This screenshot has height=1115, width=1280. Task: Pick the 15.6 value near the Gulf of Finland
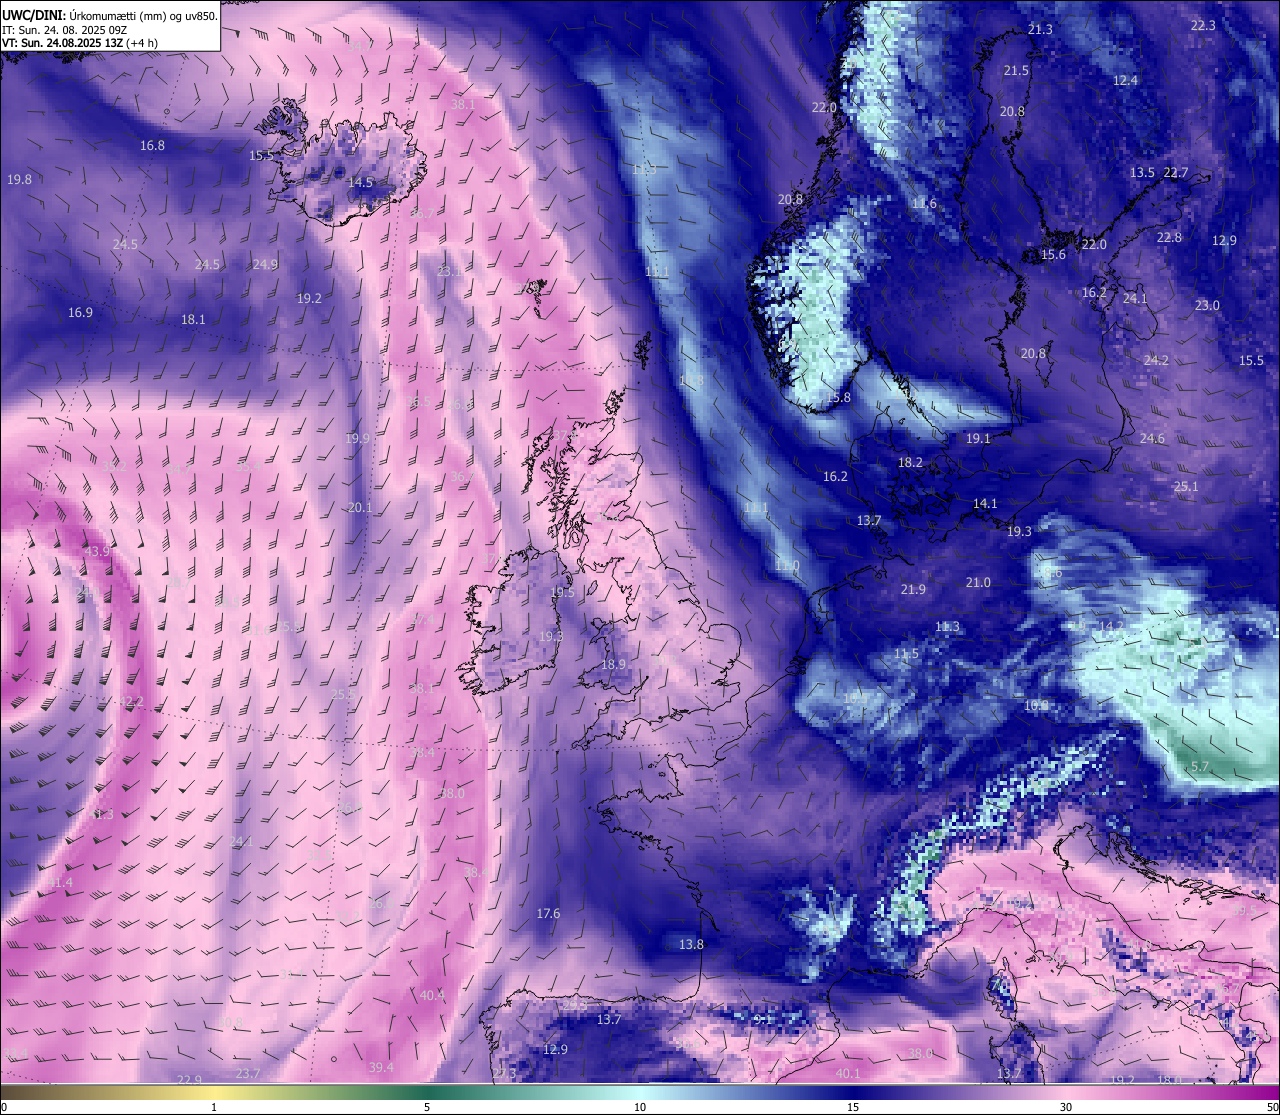click(x=1053, y=255)
